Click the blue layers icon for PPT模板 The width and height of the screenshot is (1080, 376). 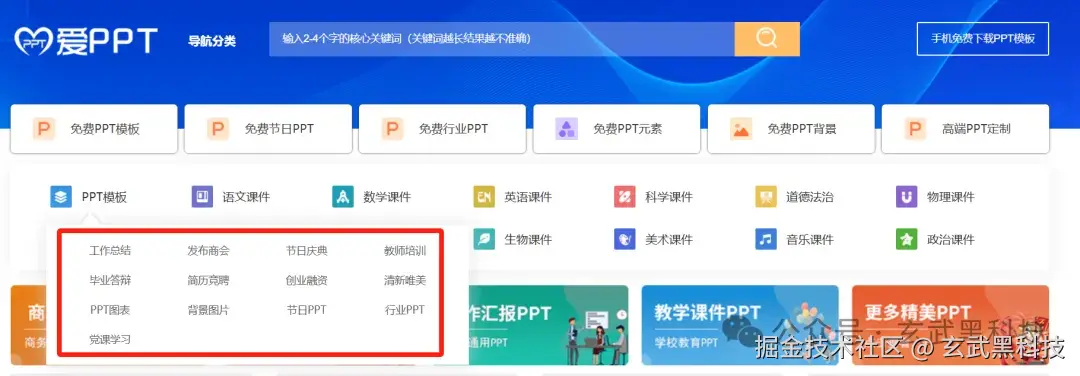pyautogui.click(x=61, y=197)
